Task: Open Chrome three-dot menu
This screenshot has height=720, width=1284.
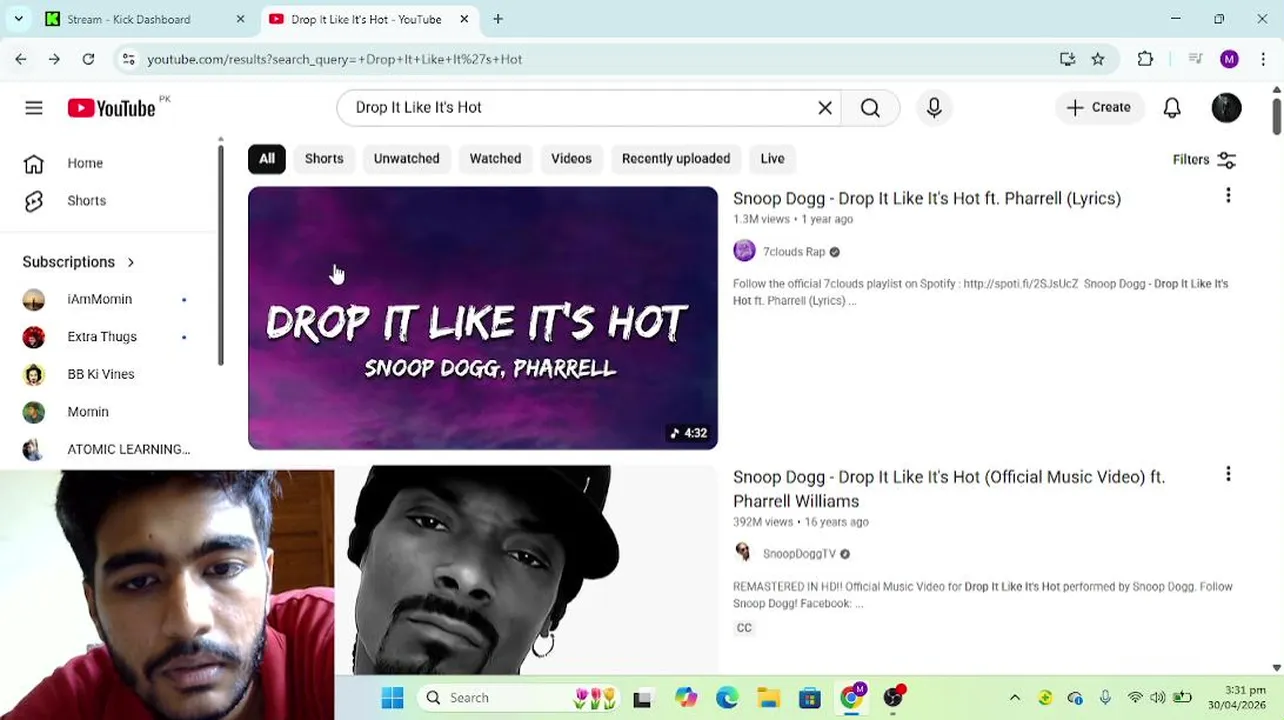Action: click(x=1263, y=59)
